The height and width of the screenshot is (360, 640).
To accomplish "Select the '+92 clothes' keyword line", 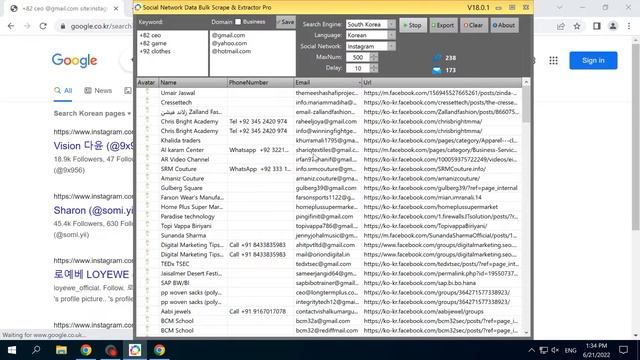I will coord(155,51).
